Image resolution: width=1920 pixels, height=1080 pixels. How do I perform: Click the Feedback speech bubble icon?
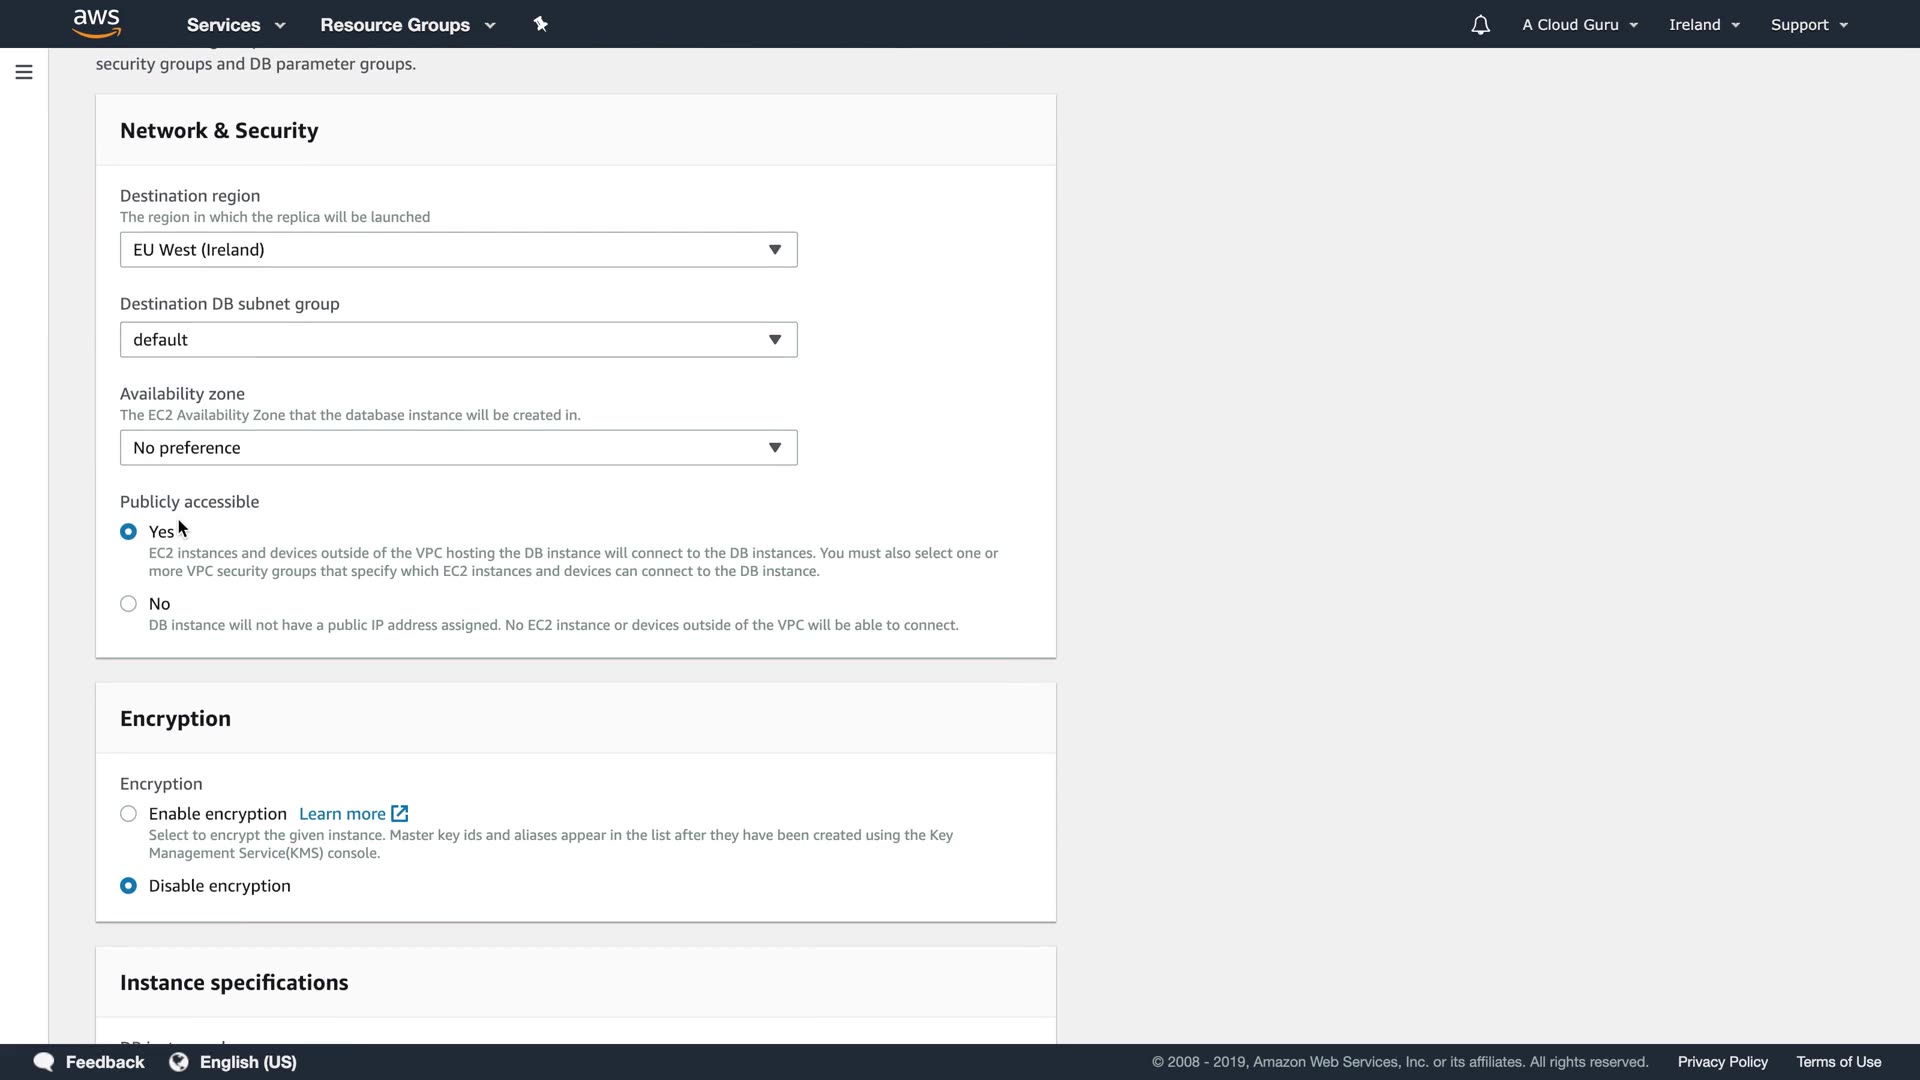[44, 1062]
